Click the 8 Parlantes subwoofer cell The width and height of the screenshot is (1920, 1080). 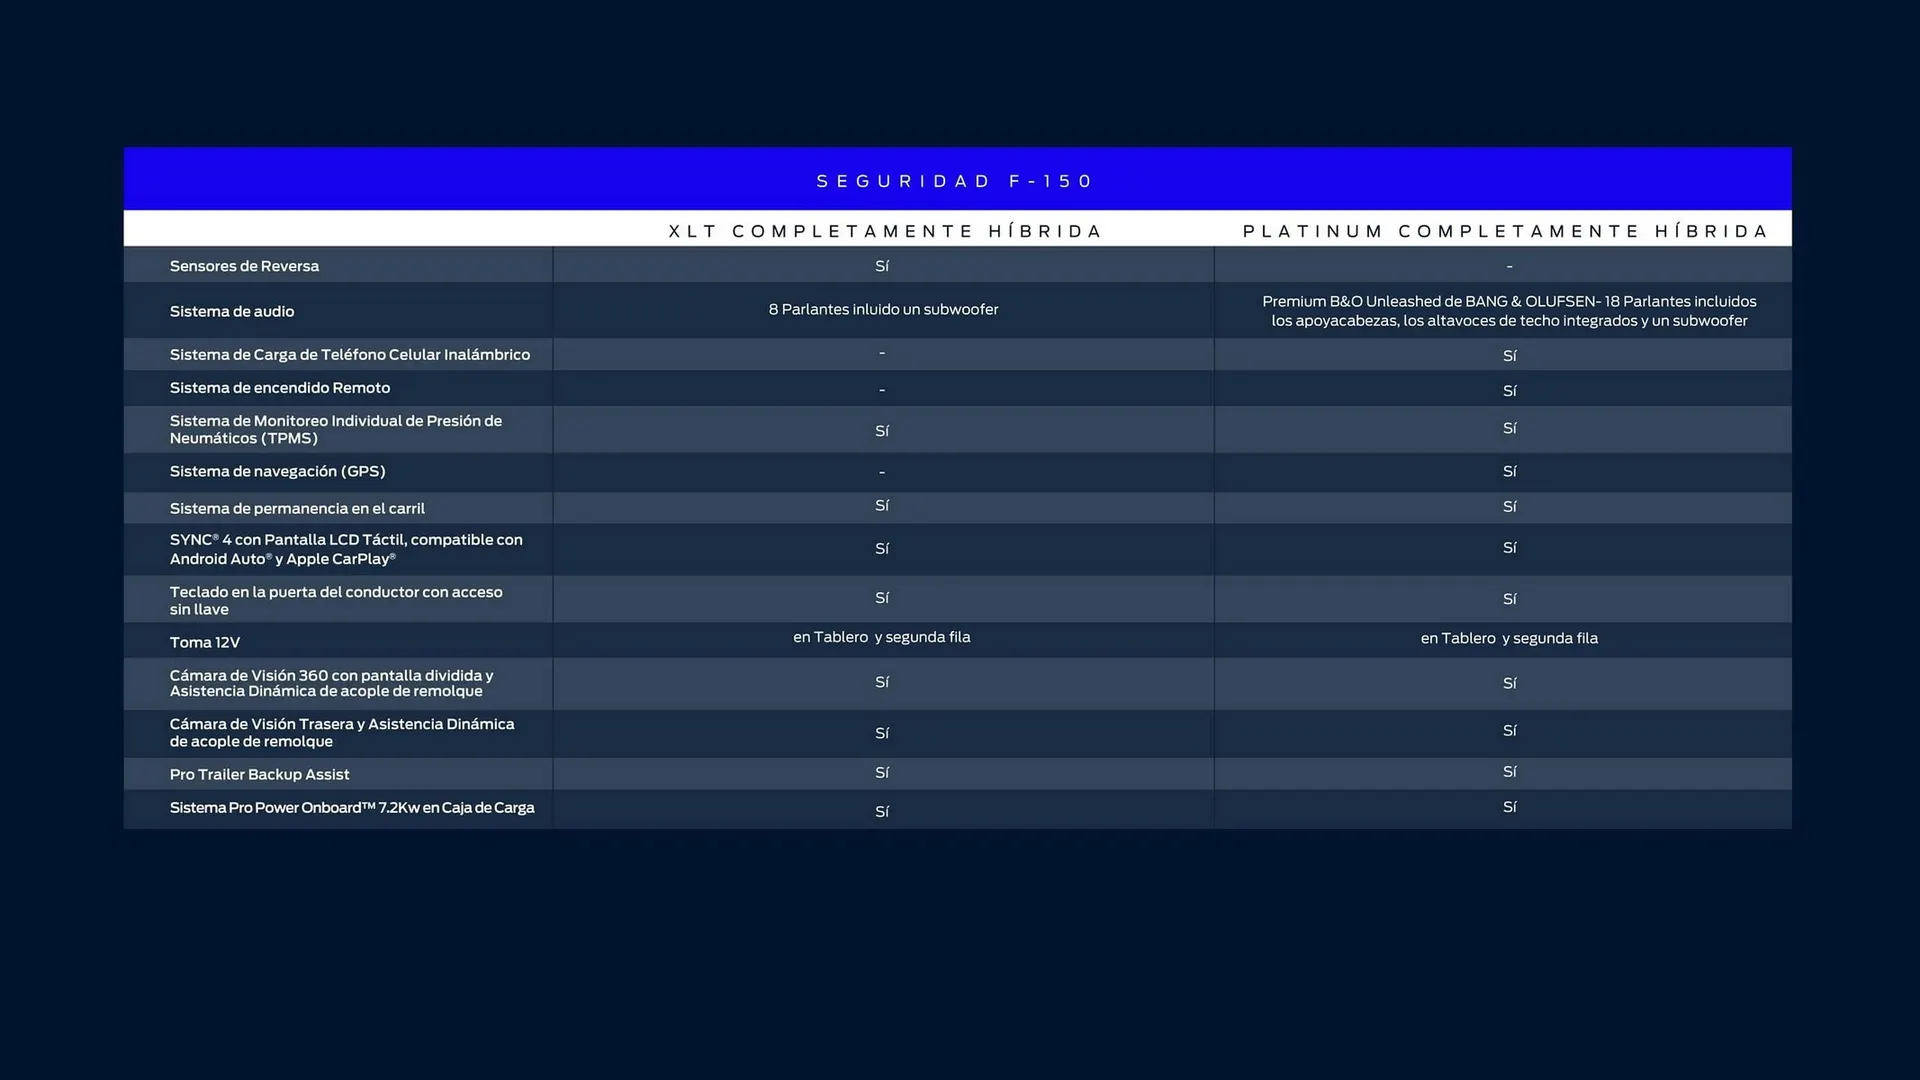point(883,310)
